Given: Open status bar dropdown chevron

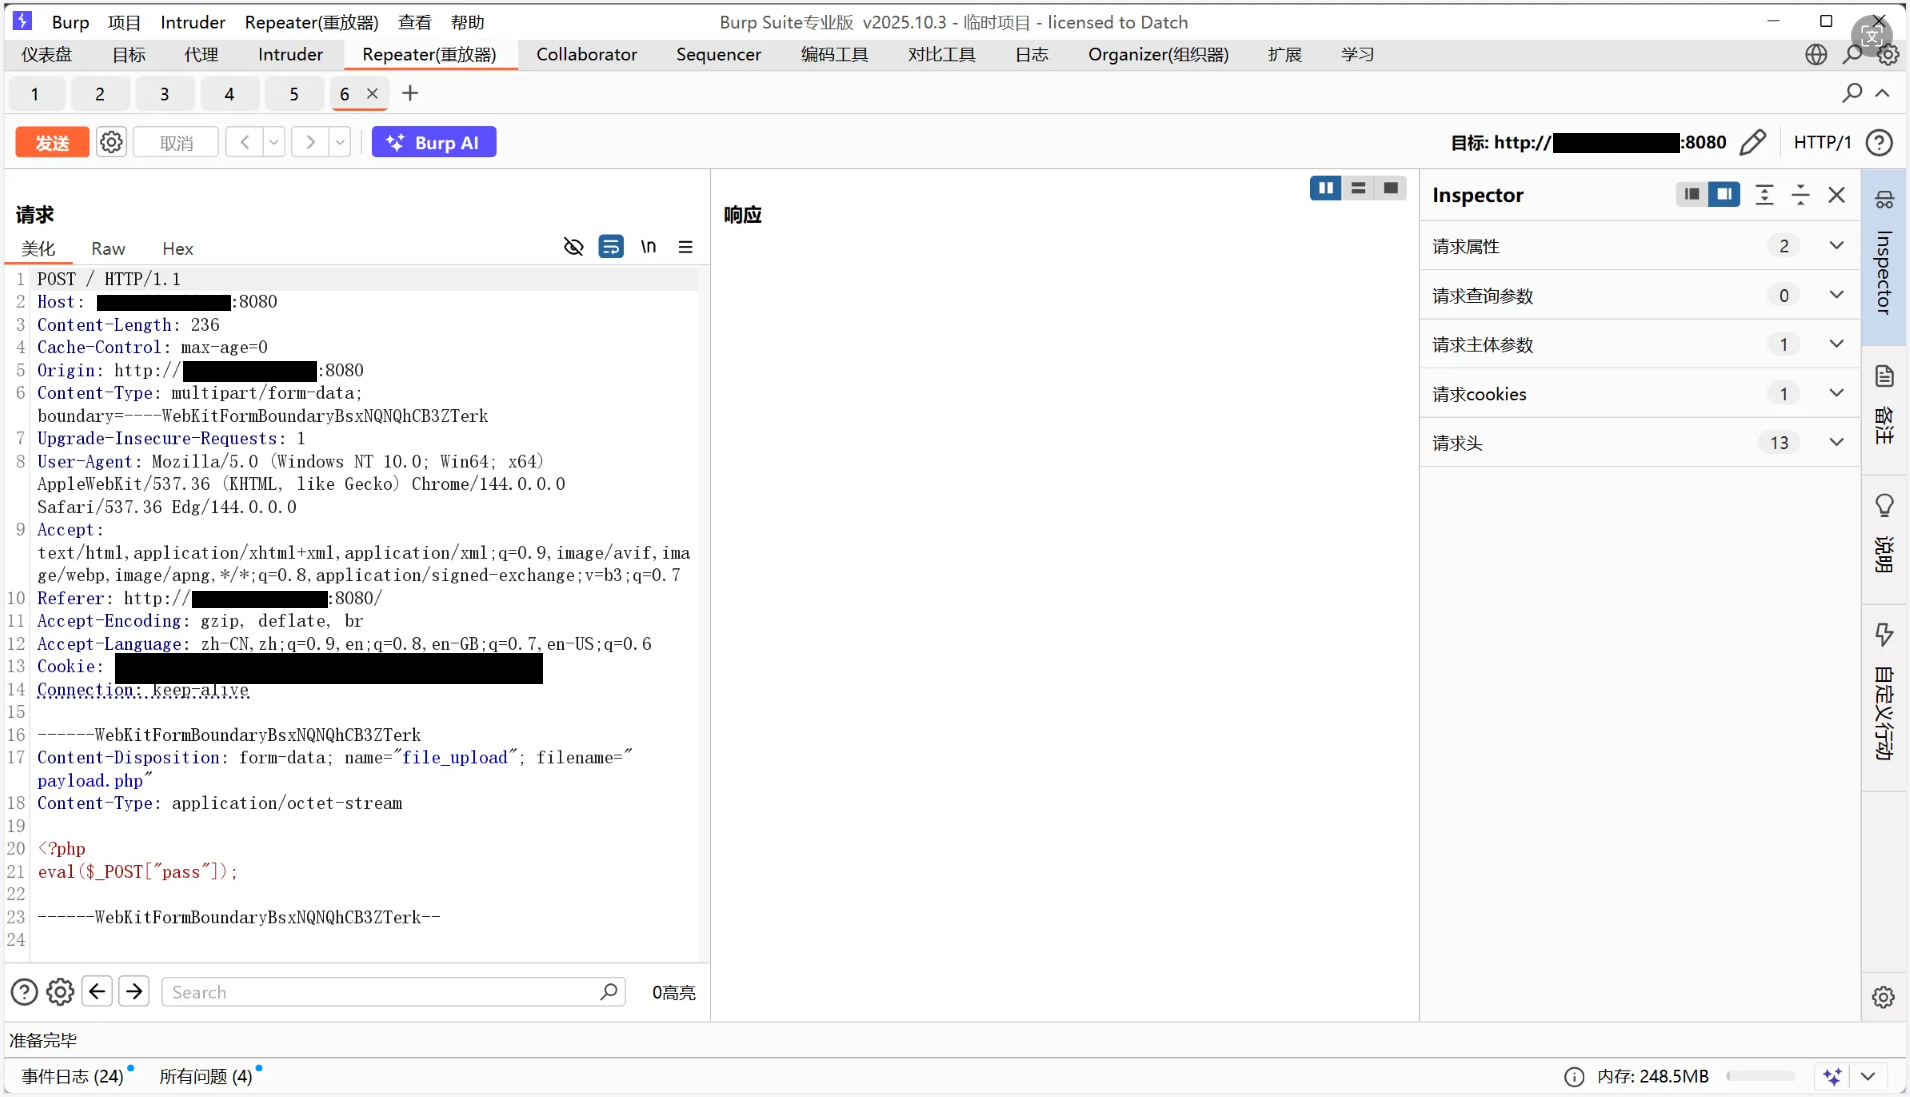Looking at the screenshot, I should pos(1868,1077).
